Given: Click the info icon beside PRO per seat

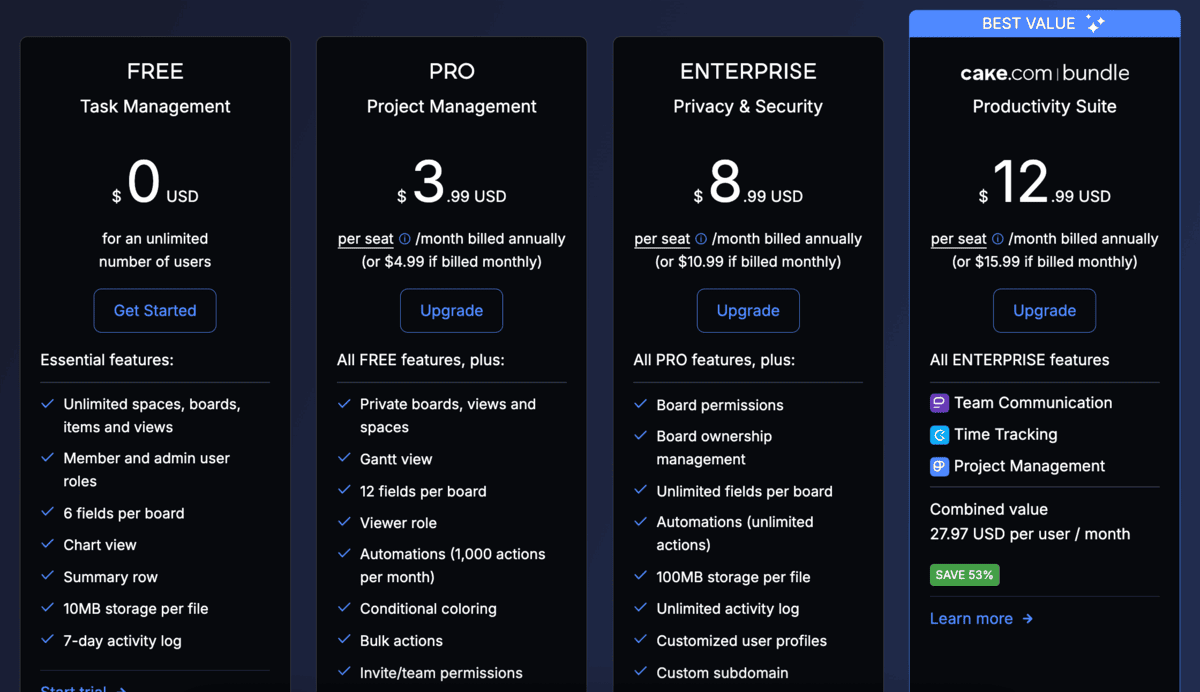Looking at the screenshot, I should (405, 239).
